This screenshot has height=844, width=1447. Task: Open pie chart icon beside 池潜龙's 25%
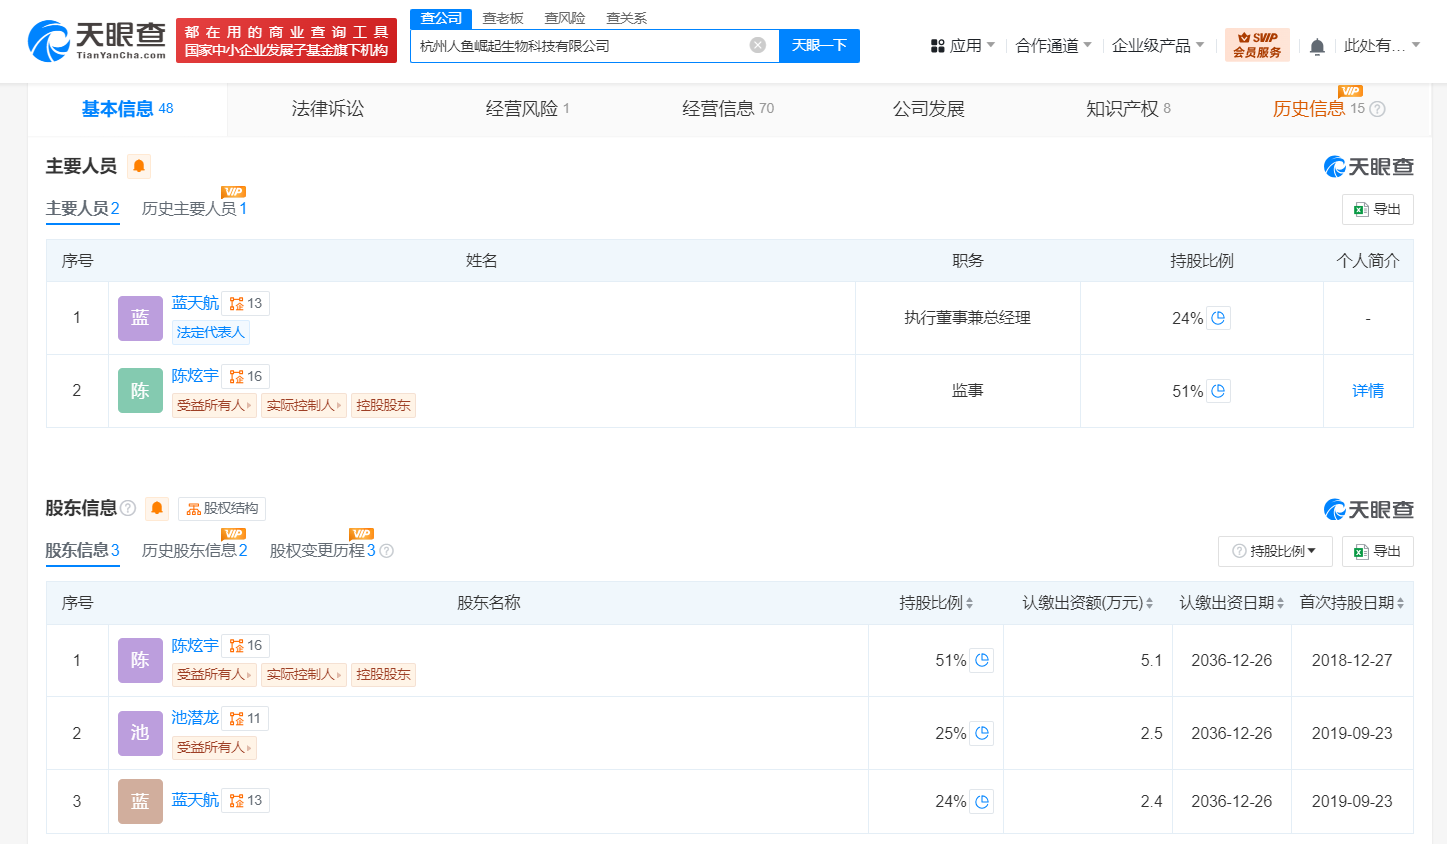(982, 733)
